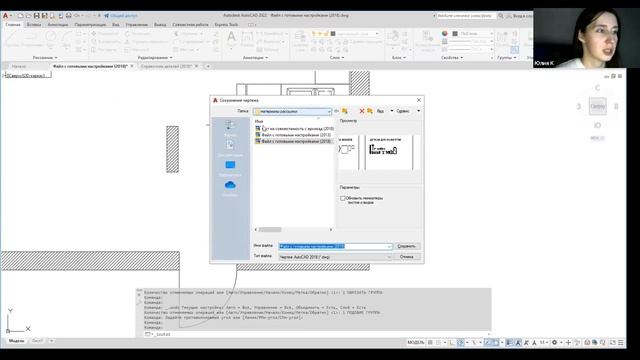The width and height of the screenshot is (640, 360).
Task: Go up one folder level in save dialog
Action: [345, 111]
